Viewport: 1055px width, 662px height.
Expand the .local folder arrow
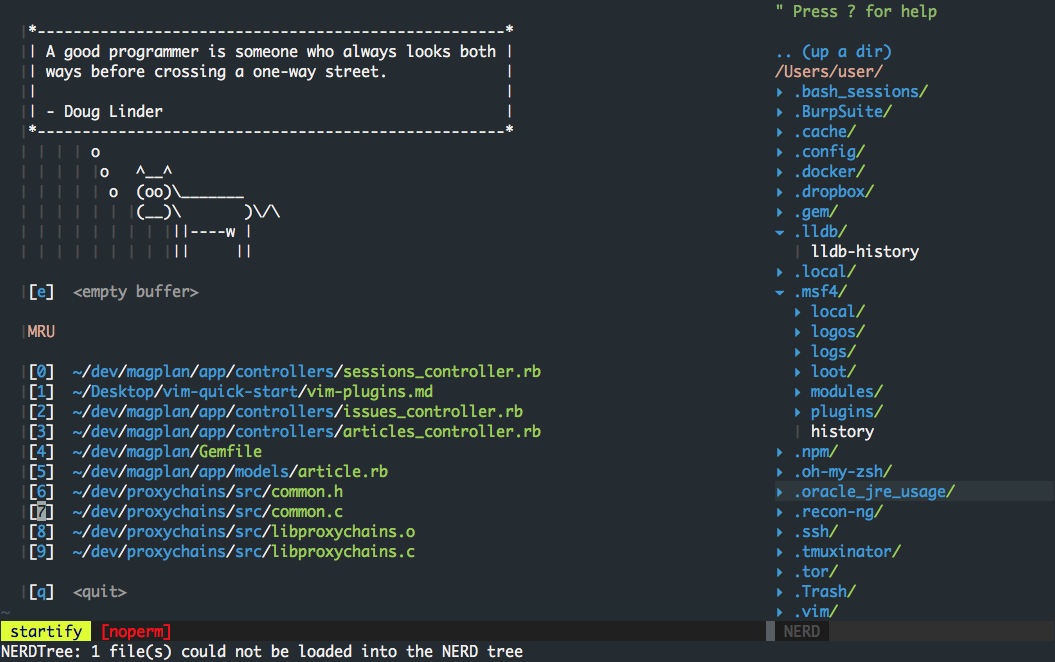(x=779, y=272)
